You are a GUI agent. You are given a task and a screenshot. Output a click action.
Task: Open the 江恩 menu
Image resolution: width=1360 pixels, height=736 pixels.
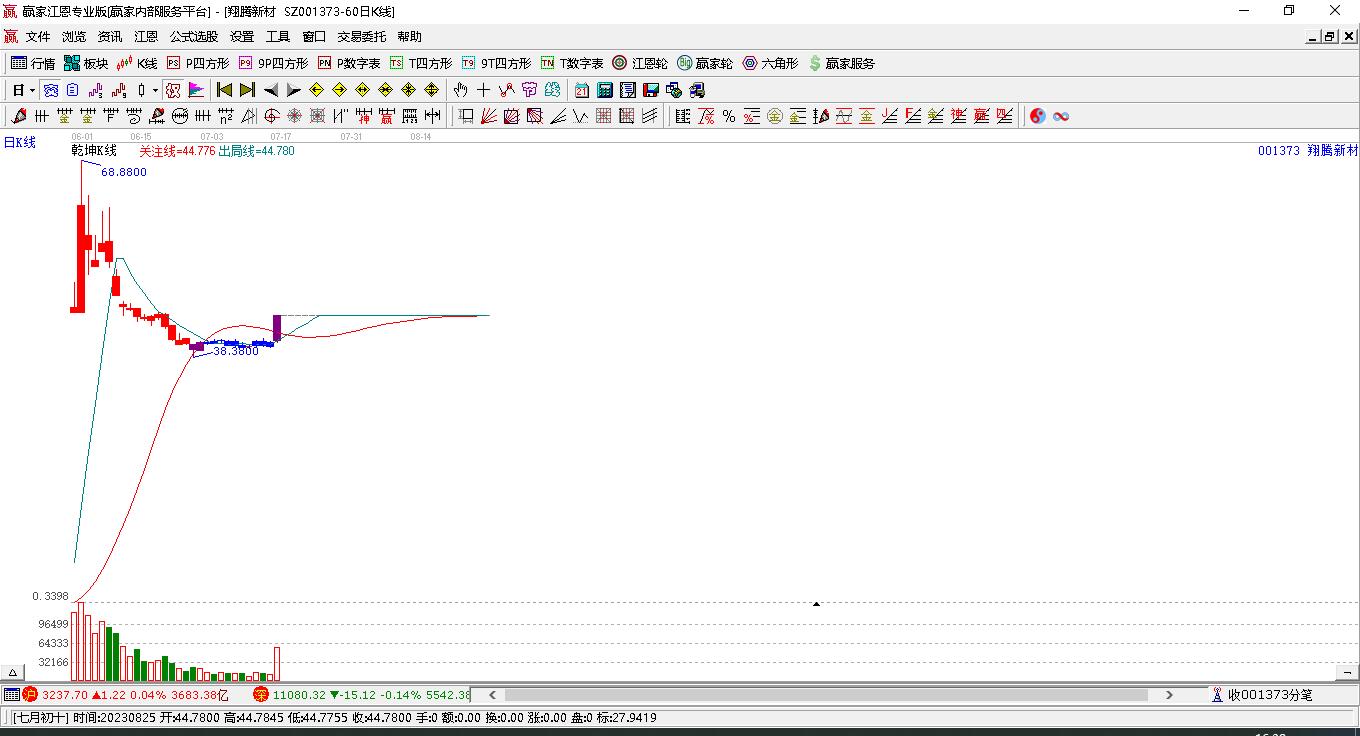click(x=146, y=37)
